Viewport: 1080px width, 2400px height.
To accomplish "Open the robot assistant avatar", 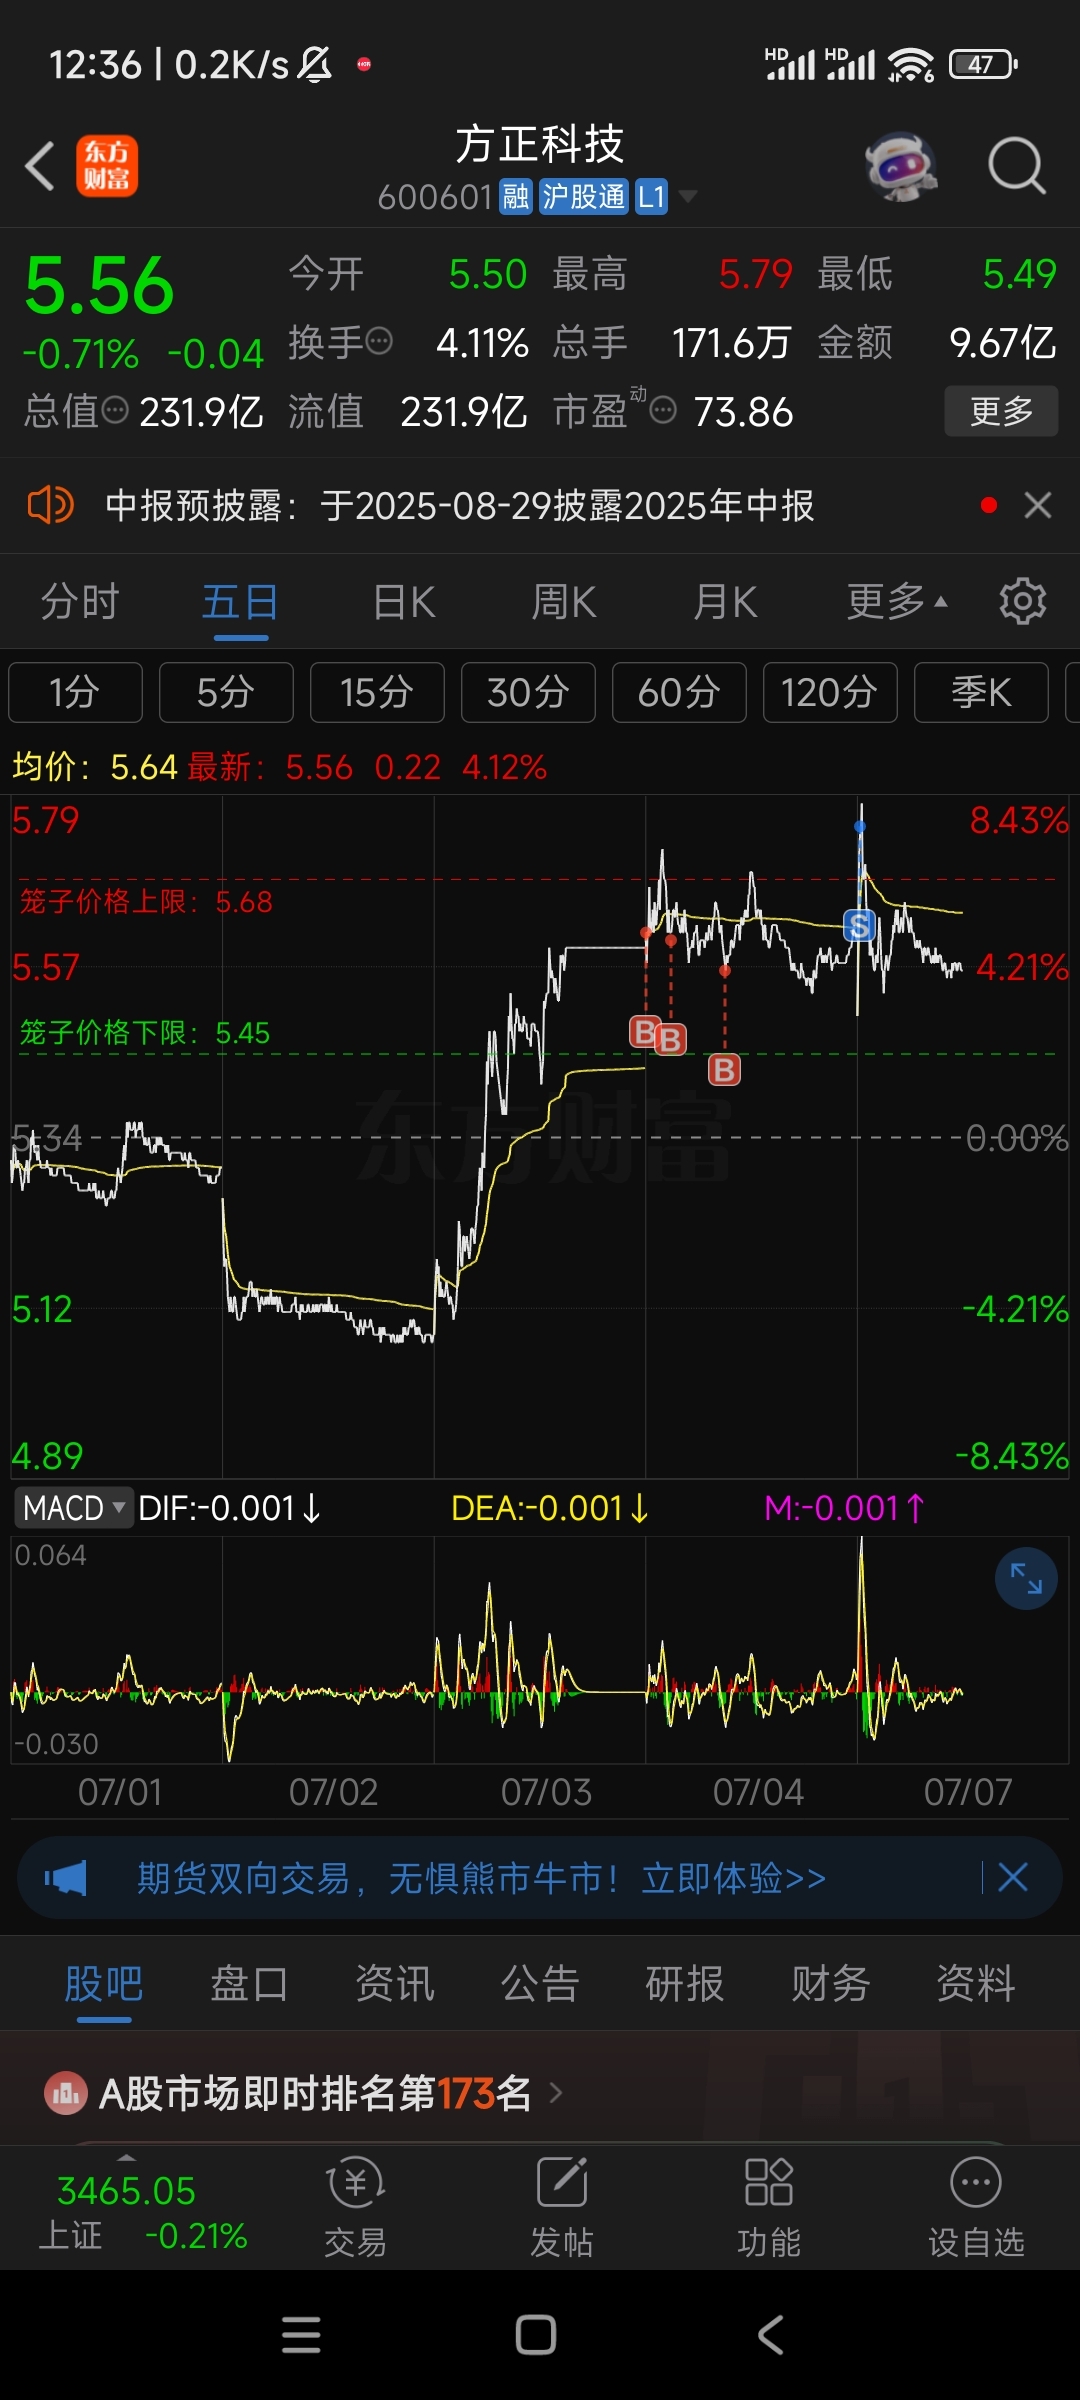I will 901,166.
